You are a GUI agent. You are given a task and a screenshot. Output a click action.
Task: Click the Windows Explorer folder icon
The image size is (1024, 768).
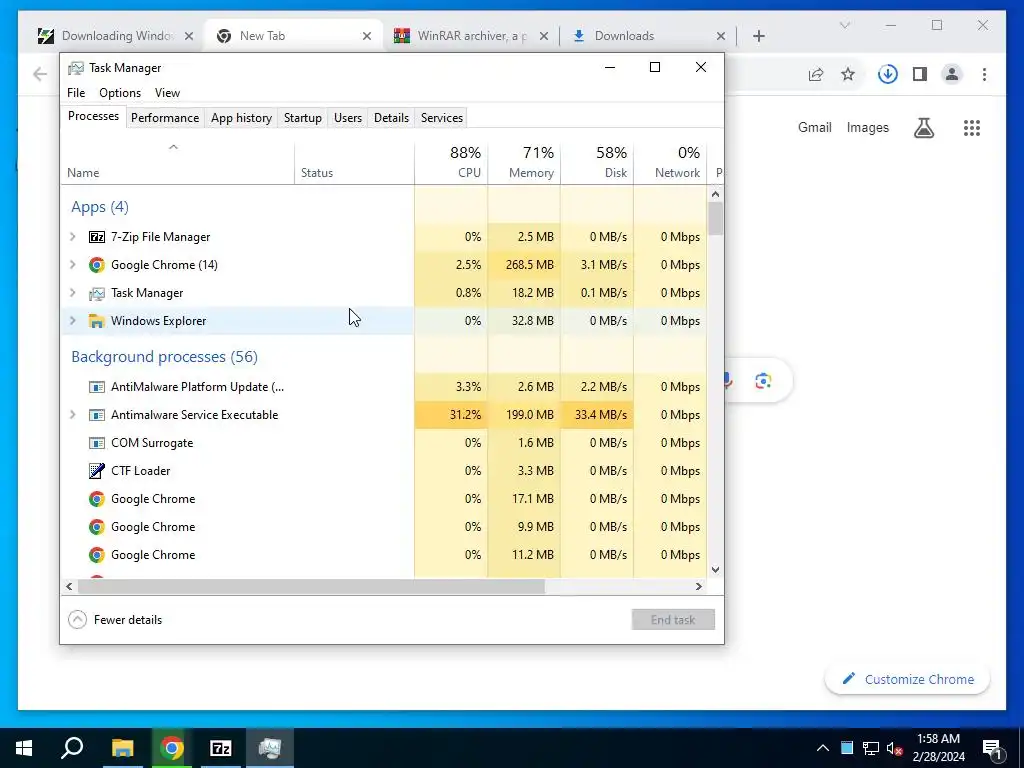pyautogui.click(x=97, y=321)
